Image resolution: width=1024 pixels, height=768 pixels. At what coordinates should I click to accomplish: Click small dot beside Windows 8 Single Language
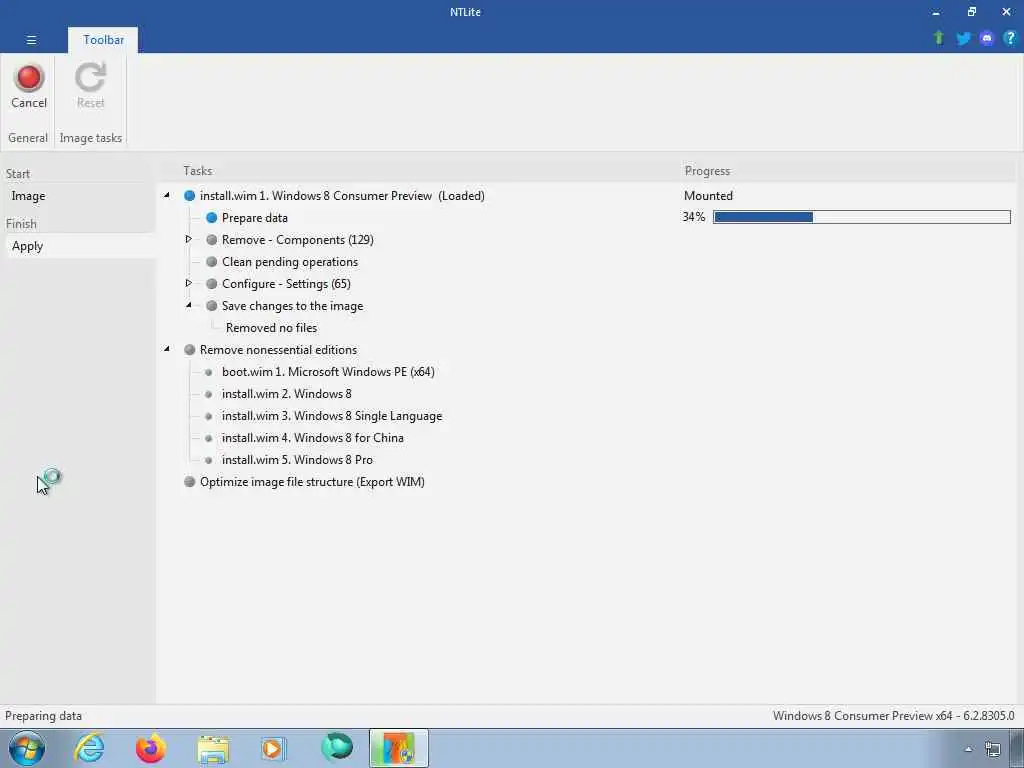pyautogui.click(x=208, y=416)
